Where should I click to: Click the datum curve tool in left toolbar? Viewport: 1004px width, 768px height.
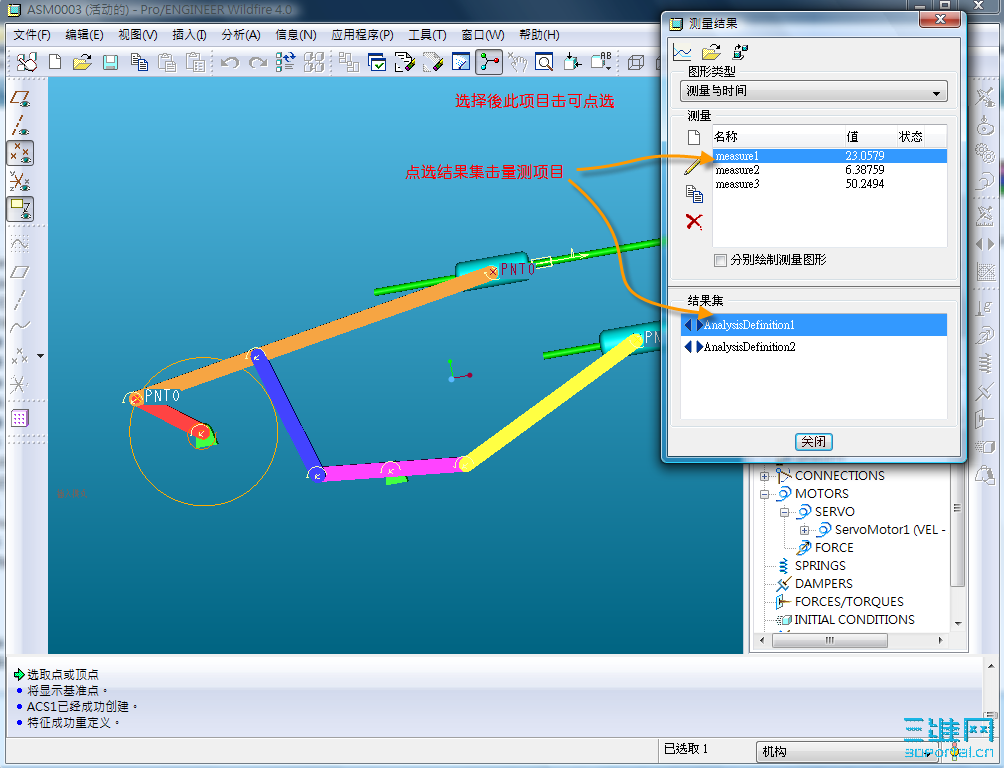pyautogui.click(x=20, y=326)
